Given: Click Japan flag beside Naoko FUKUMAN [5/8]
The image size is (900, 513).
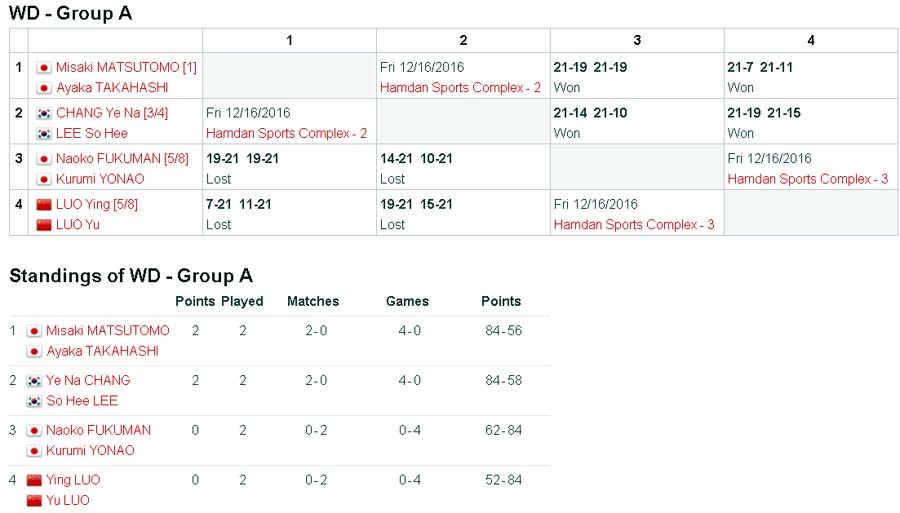Looking at the screenshot, I should pyautogui.click(x=43, y=159).
